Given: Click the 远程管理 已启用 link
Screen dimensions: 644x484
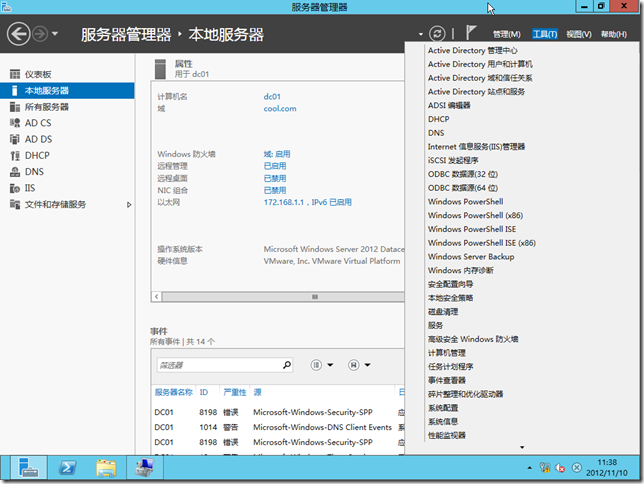Looking at the screenshot, I should (x=275, y=166).
